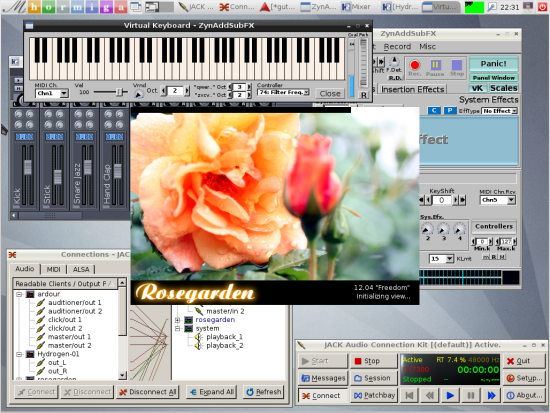Click the Kick channel volume fader
This screenshot has height=413, width=550.
[27, 167]
